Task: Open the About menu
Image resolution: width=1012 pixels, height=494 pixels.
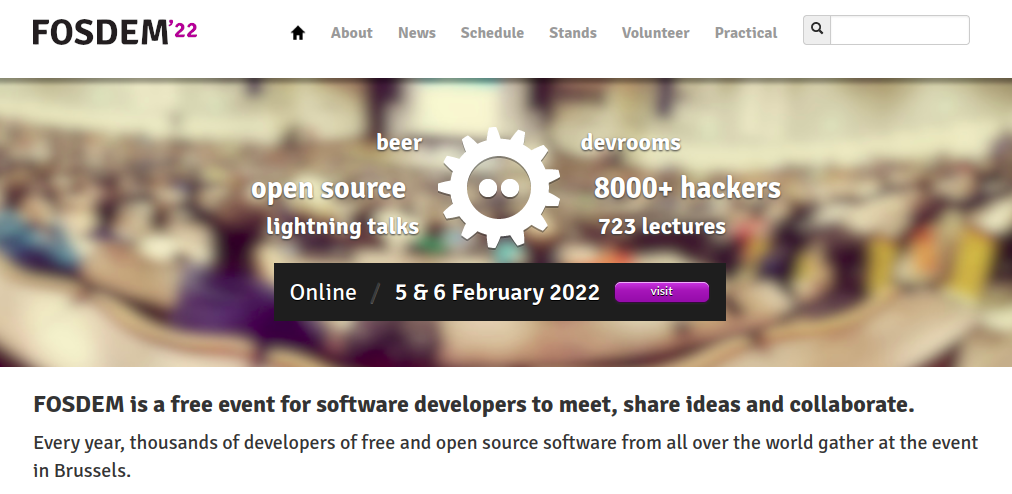Action: (x=352, y=33)
